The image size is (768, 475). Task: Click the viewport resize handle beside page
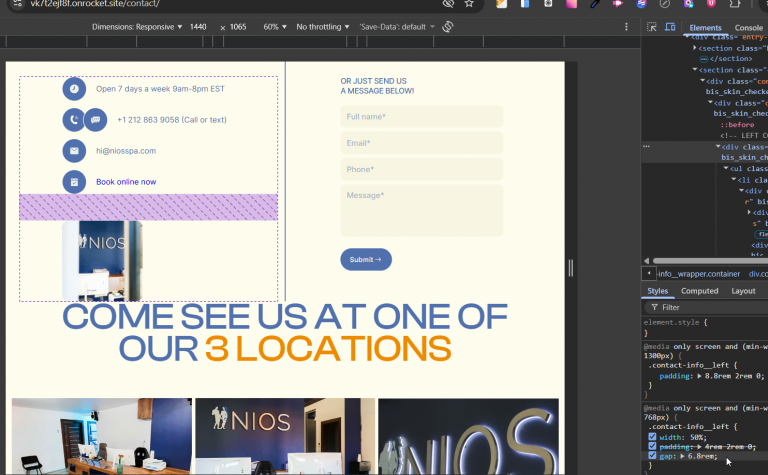point(570,268)
